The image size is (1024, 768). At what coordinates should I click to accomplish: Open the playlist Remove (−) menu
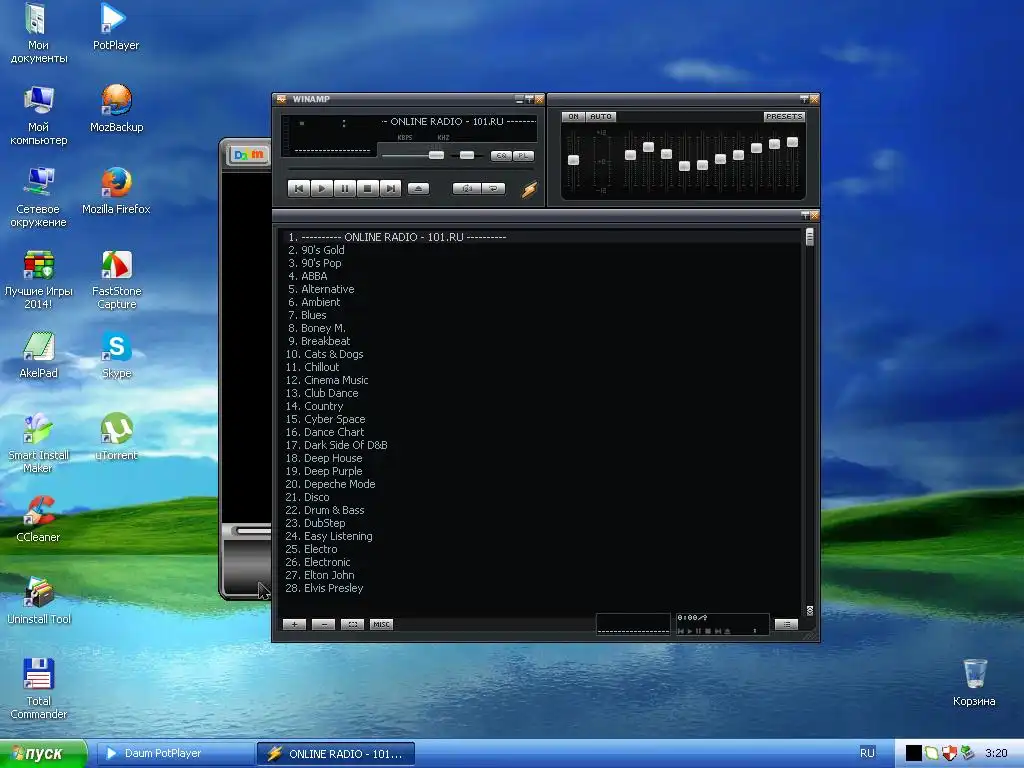323,624
